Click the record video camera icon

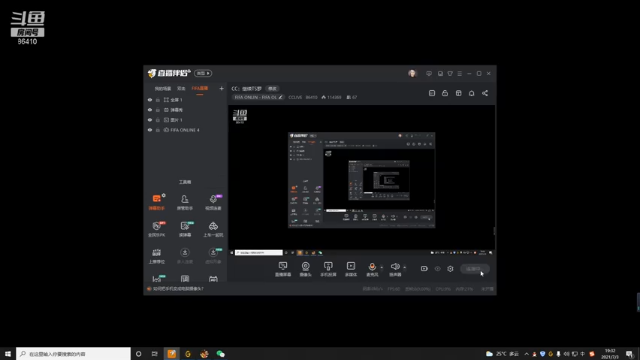[424, 269]
